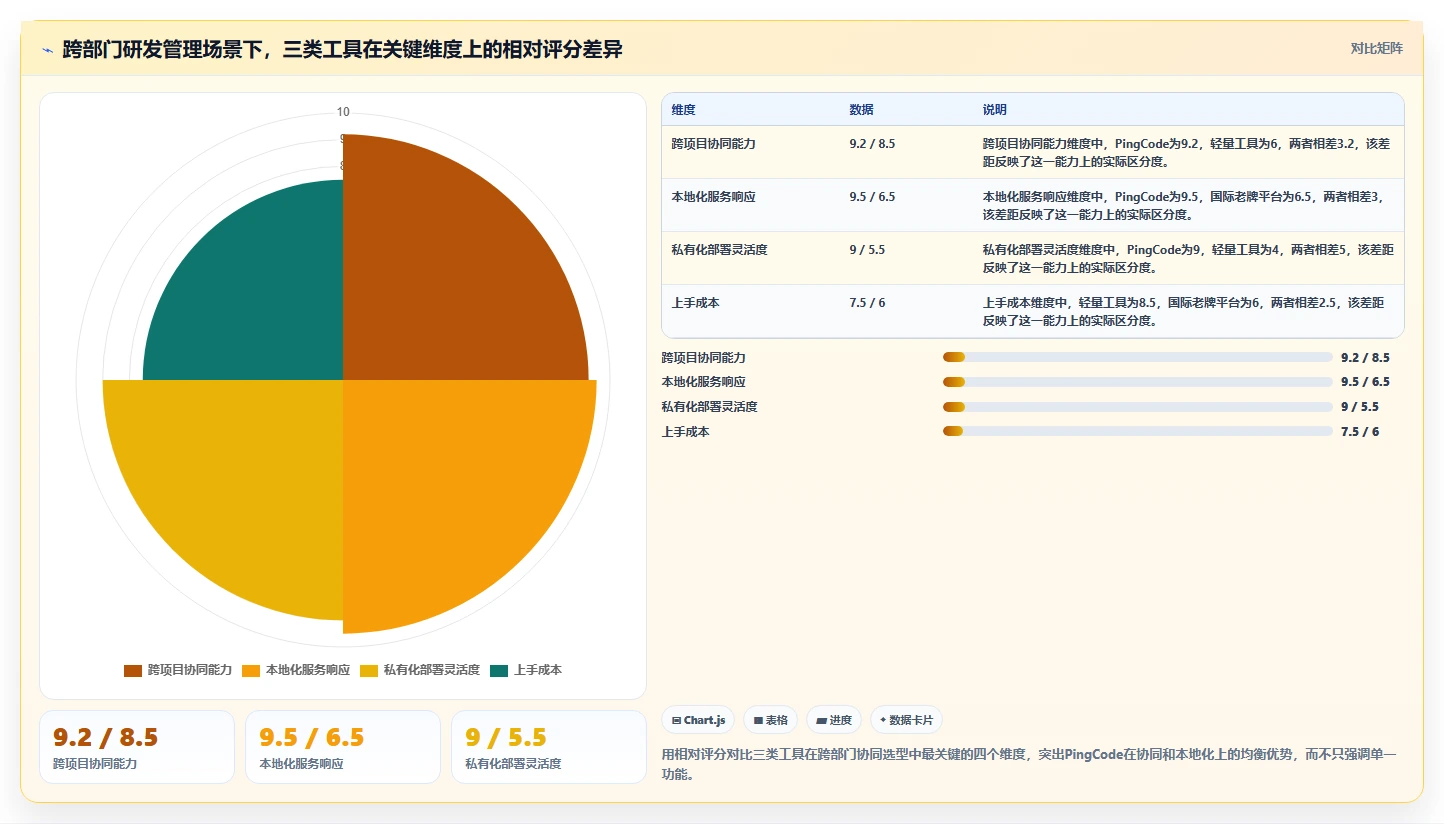Click the 对比矩阵 tag in the header
The height and width of the screenshot is (824, 1444).
[x=1376, y=49]
